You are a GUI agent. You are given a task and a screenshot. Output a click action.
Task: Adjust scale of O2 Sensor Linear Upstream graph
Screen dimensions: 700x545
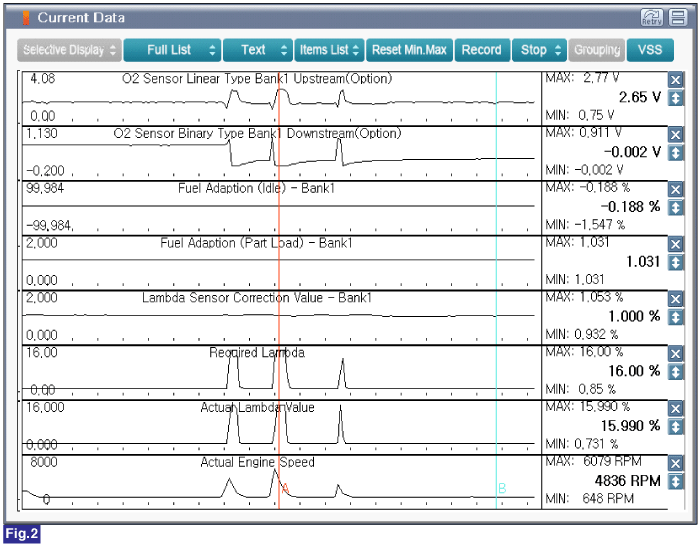[x=675, y=98]
